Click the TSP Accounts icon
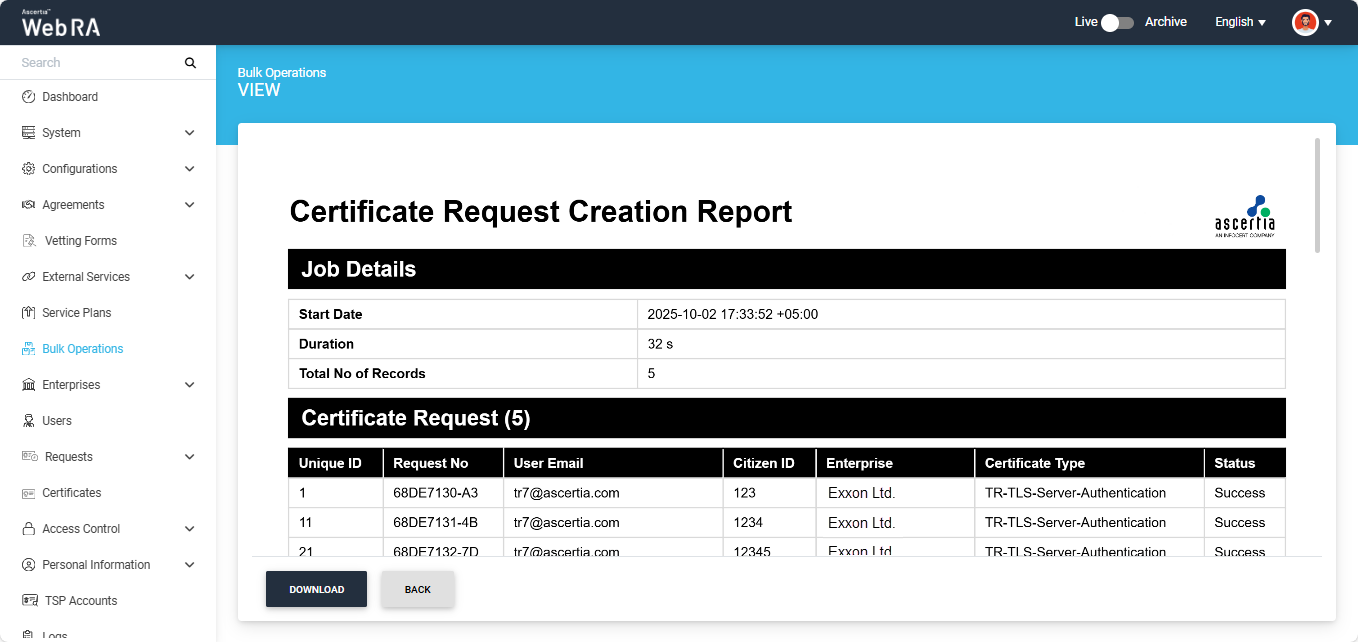 click(x=29, y=601)
